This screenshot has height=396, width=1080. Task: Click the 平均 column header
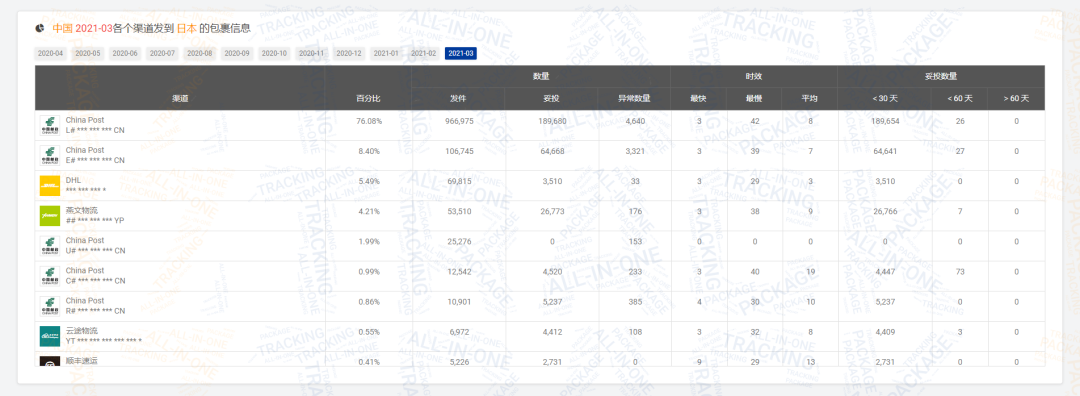[809, 98]
